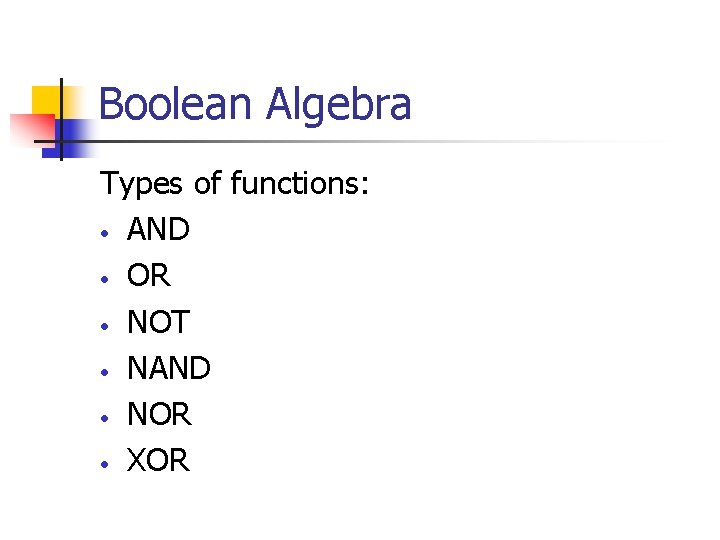Screen dimensions: 720x540
Task: Click the bullet dot beside AND
Action: pos(105,234)
